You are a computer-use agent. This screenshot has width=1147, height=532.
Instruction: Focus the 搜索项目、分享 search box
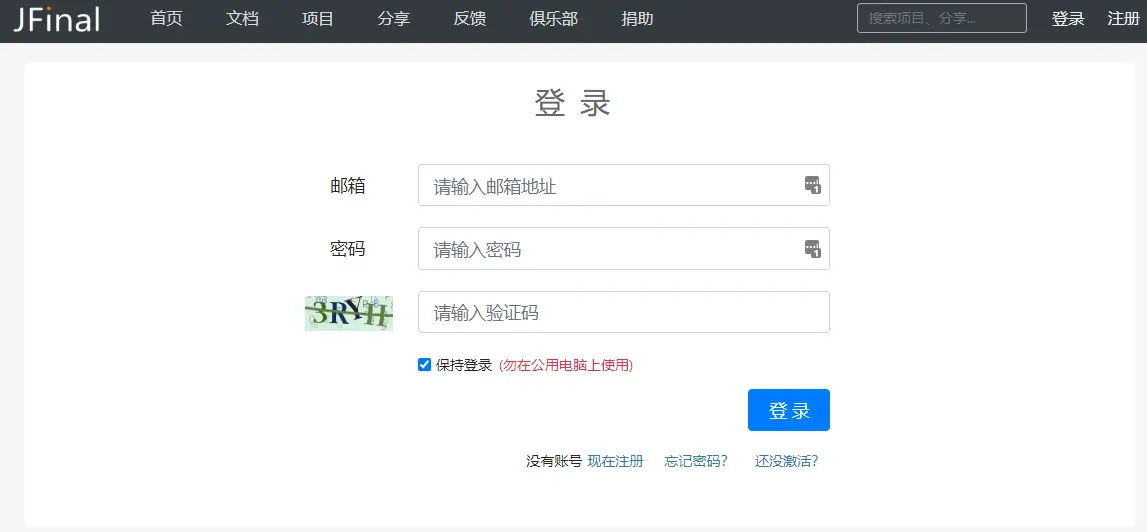tap(941, 18)
